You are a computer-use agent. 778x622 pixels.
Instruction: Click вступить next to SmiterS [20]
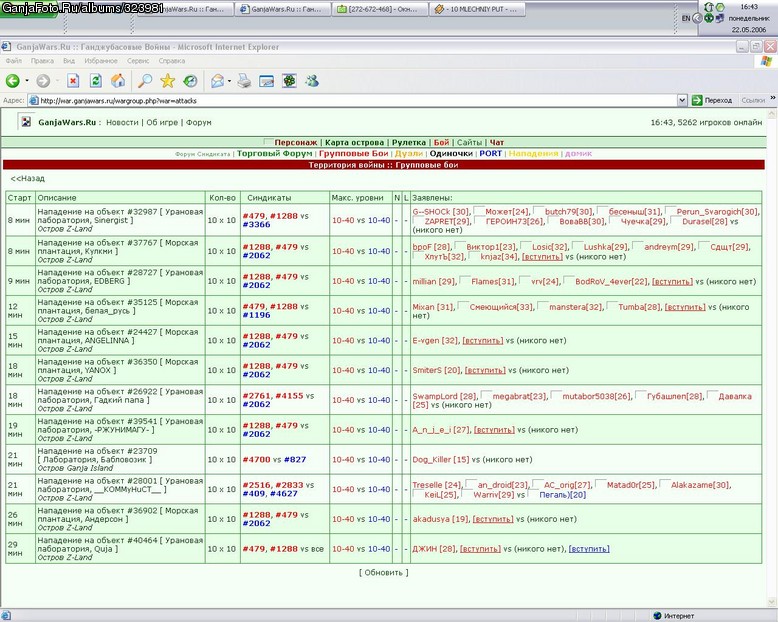pos(485,371)
